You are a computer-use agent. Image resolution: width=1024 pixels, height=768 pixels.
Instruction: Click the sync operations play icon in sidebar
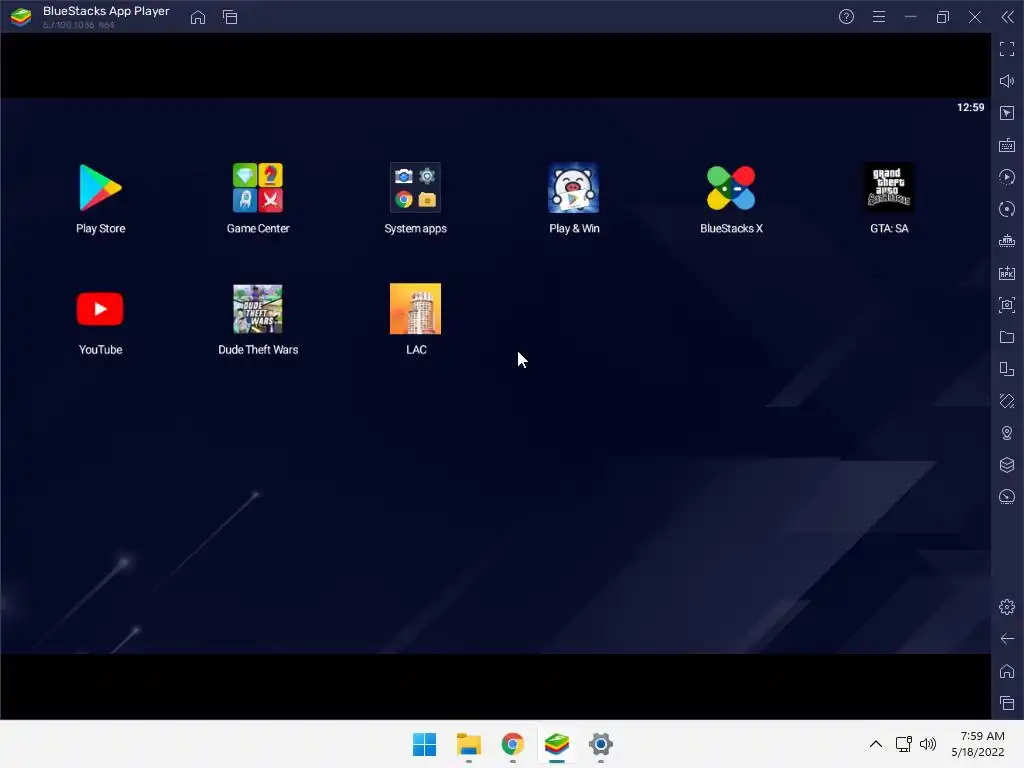[1007, 177]
